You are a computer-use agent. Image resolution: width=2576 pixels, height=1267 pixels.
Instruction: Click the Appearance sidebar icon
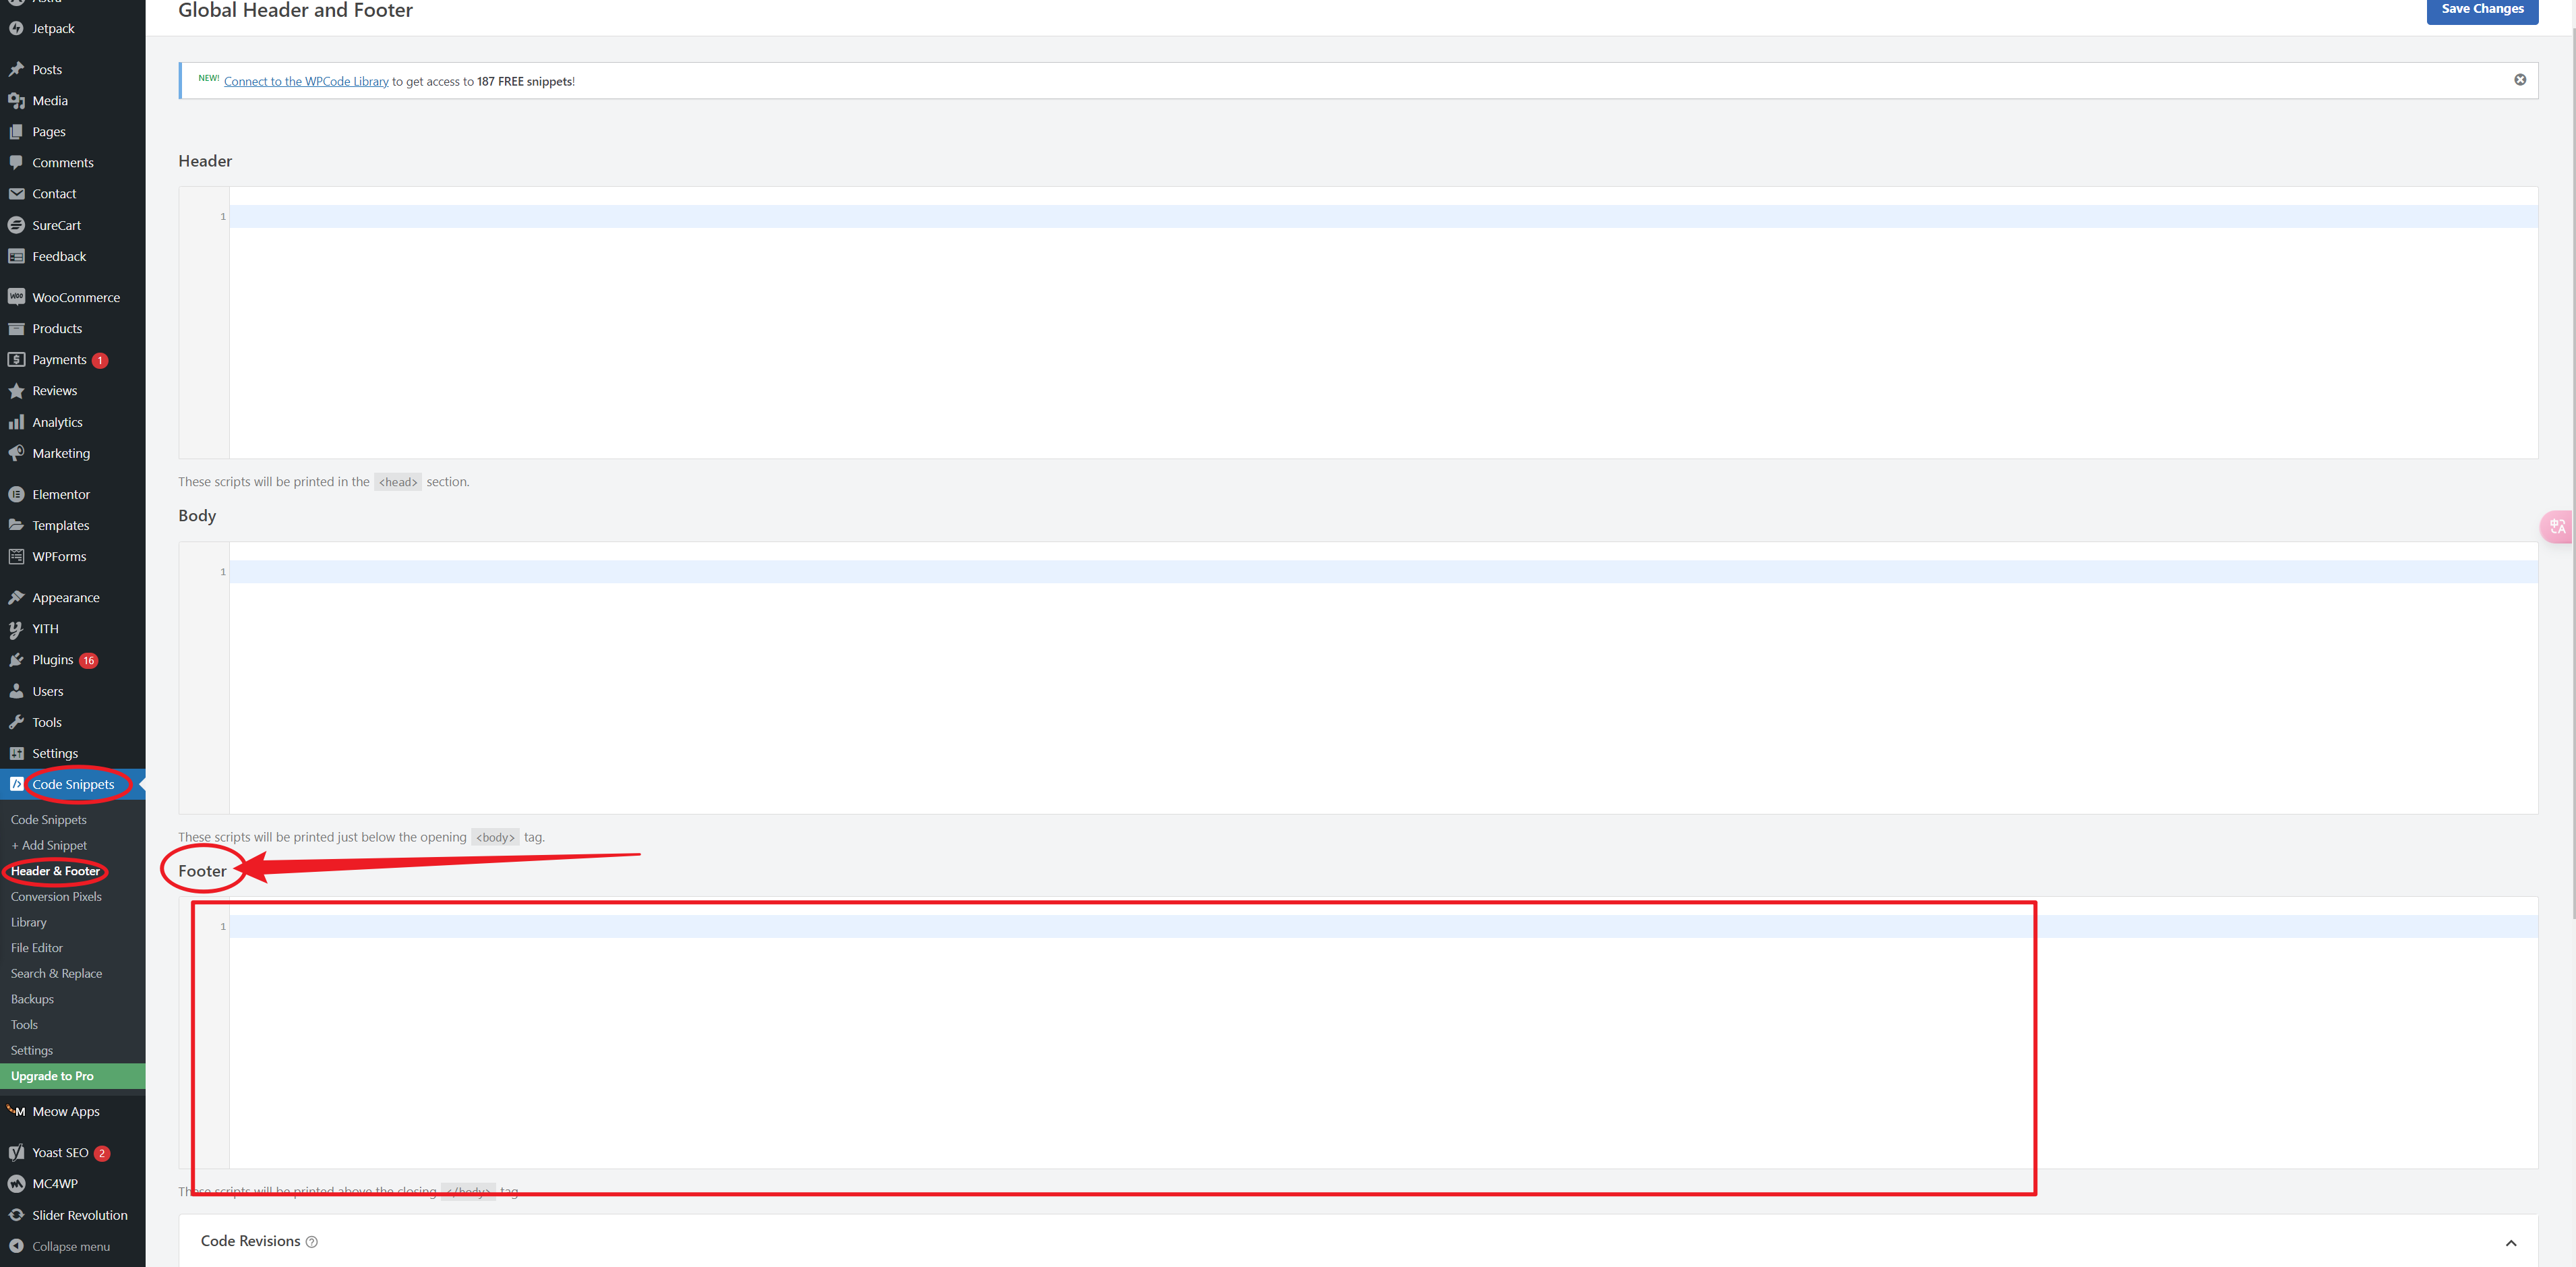point(16,597)
